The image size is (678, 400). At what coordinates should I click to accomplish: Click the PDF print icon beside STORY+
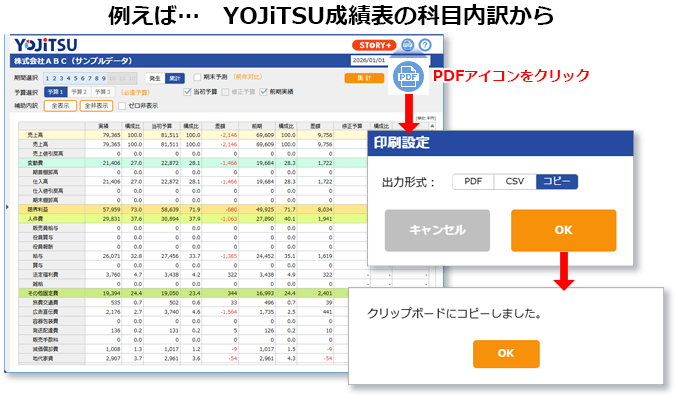pyautogui.click(x=407, y=45)
